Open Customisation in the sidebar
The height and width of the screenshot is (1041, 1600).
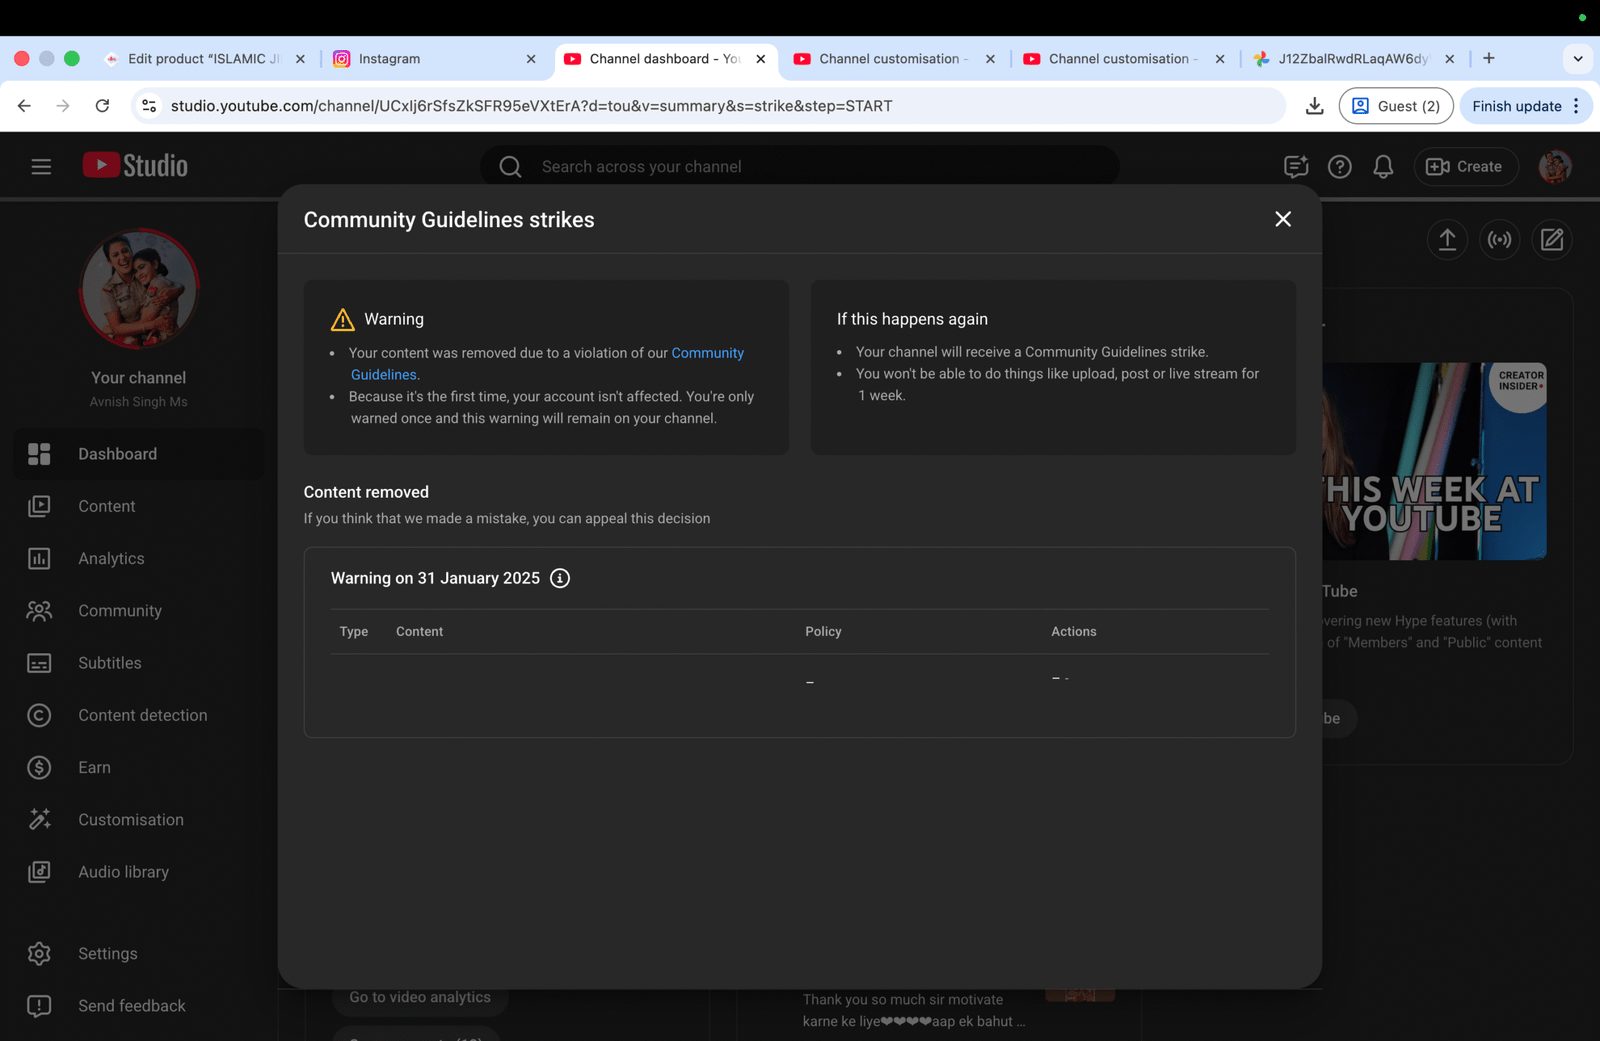coord(131,820)
